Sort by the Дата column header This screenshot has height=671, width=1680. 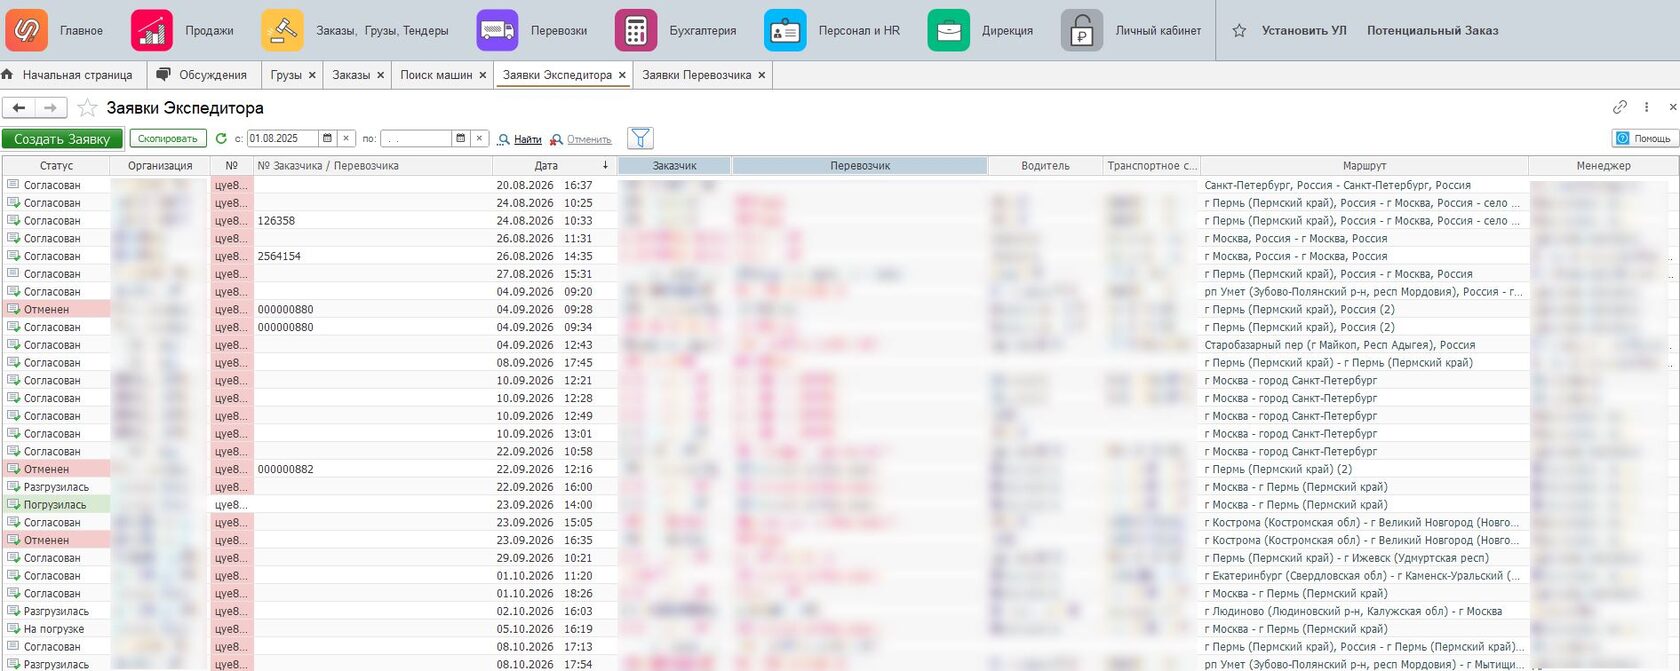(x=555, y=166)
